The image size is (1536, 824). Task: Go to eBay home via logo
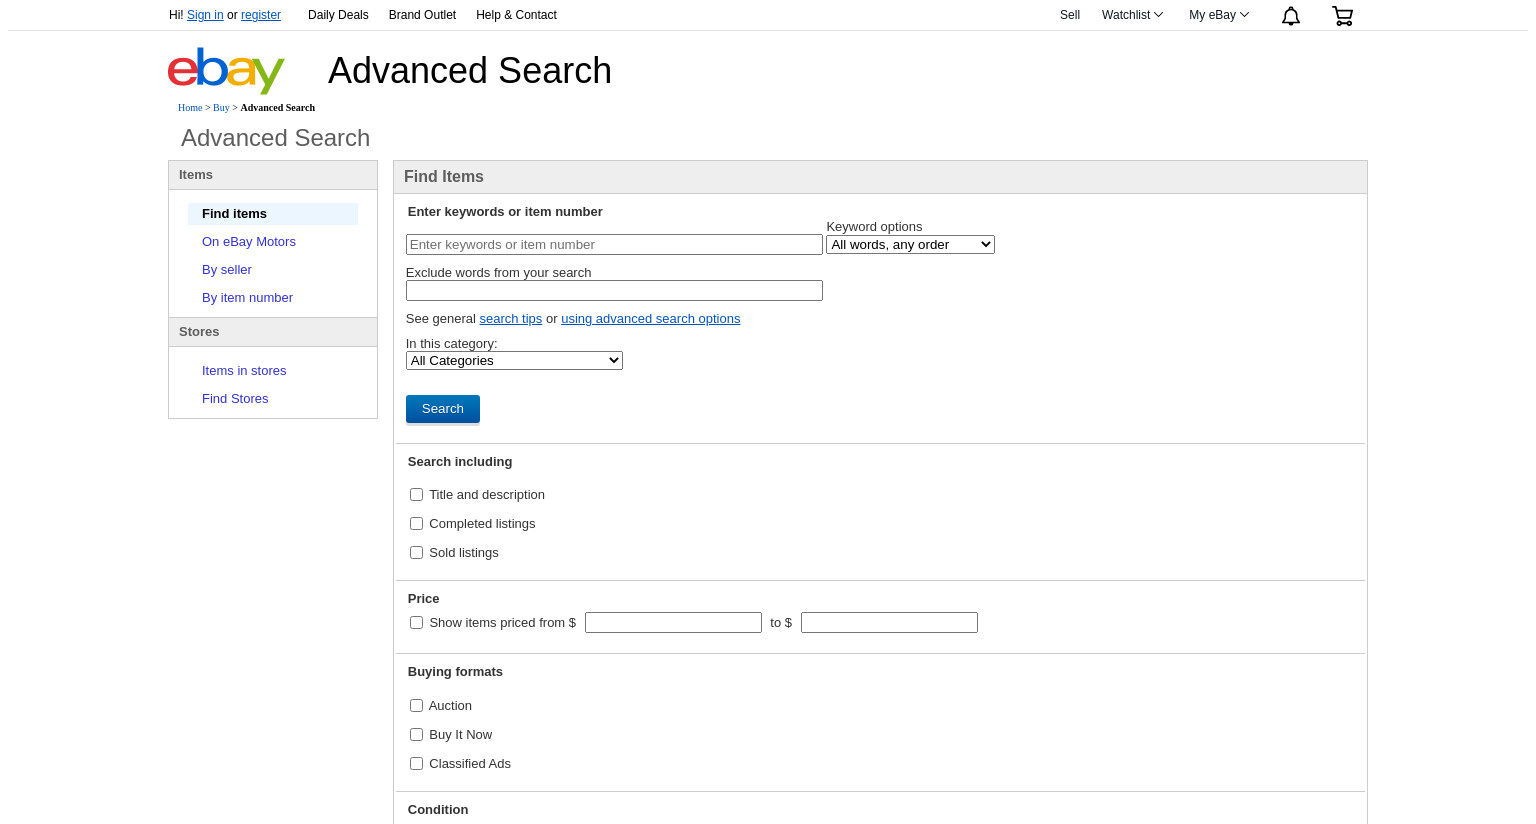[x=226, y=71]
